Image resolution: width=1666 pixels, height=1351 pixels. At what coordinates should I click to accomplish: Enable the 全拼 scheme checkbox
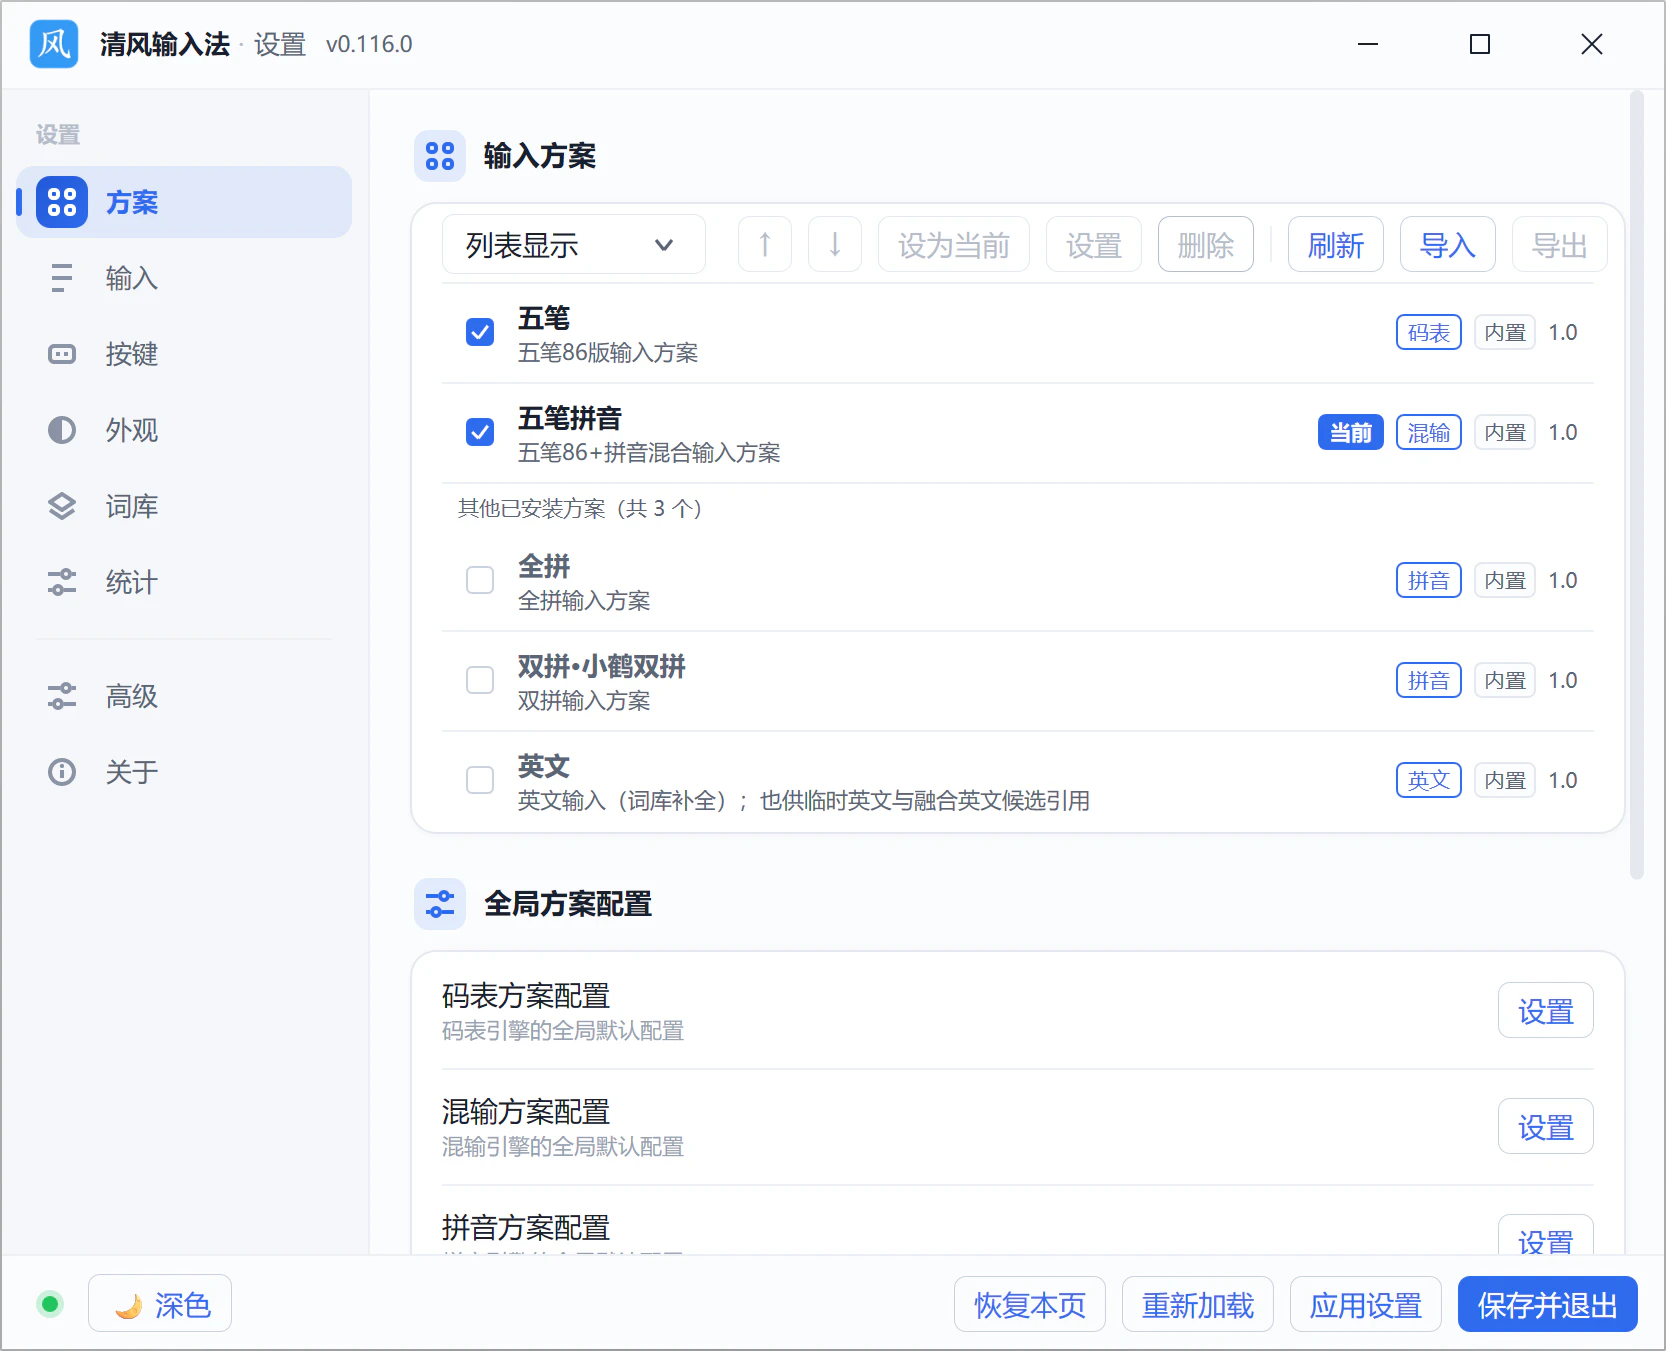tap(480, 580)
